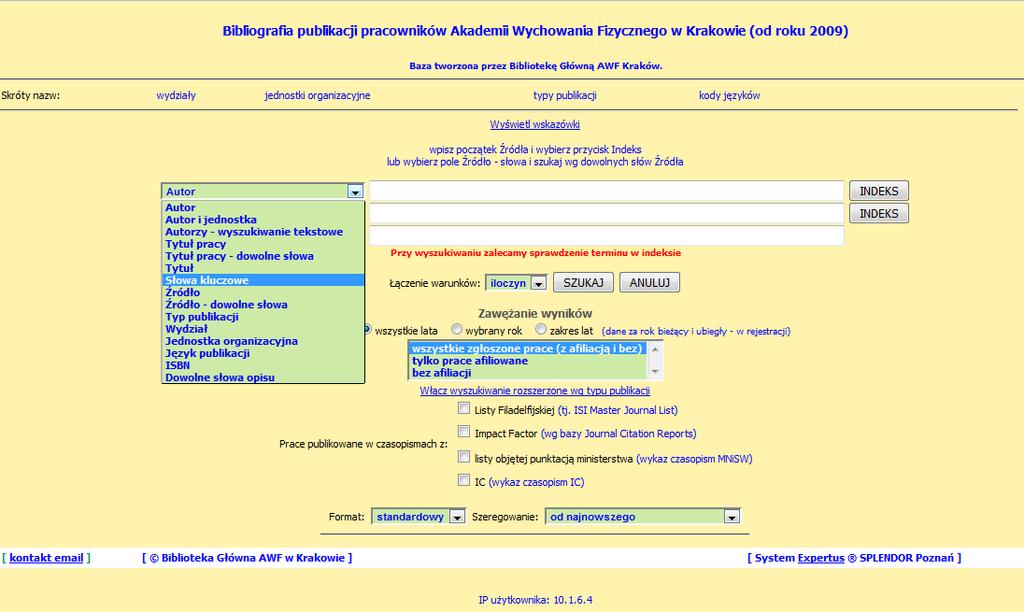This screenshot has height=612, width=1024.
Task: Open 'Expertus' system link
Action: pos(821,558)
